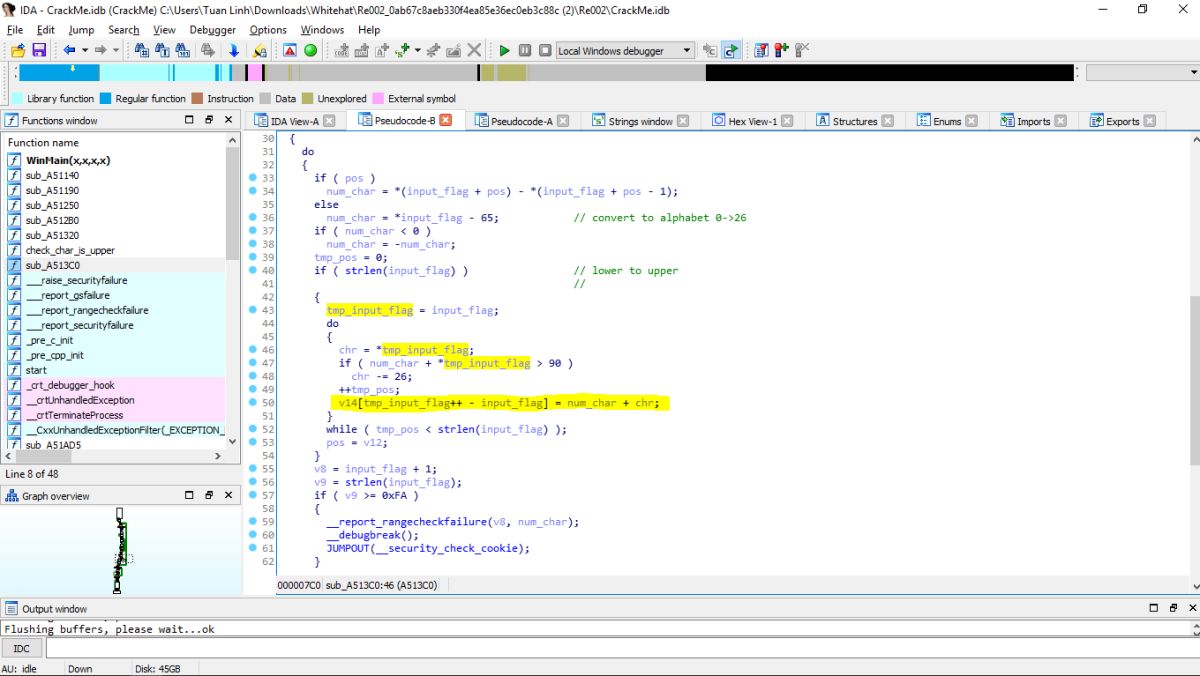Click the delete breakpoint icon with gray X

801,50
